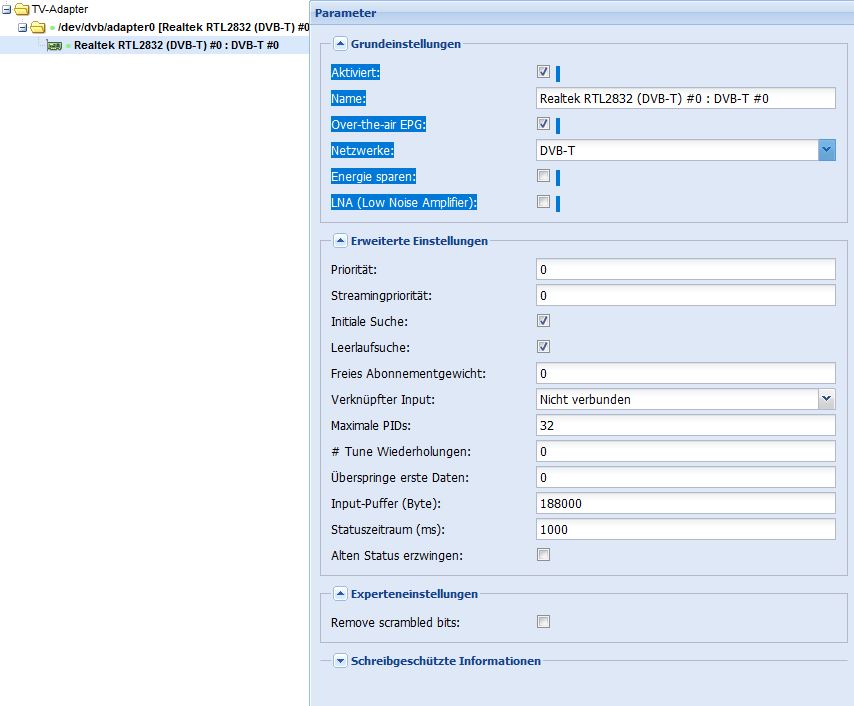Collapse the Grundeinstellungen section
Viewport: 854px width, 706px height.
(x=340, y=44)
